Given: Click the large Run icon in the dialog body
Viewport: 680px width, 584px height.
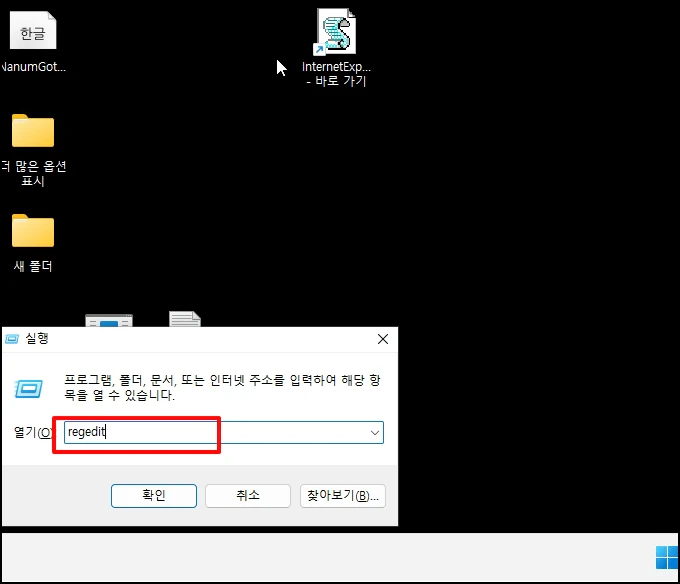Looking at the screenshot, I should (x=29, y=388).
